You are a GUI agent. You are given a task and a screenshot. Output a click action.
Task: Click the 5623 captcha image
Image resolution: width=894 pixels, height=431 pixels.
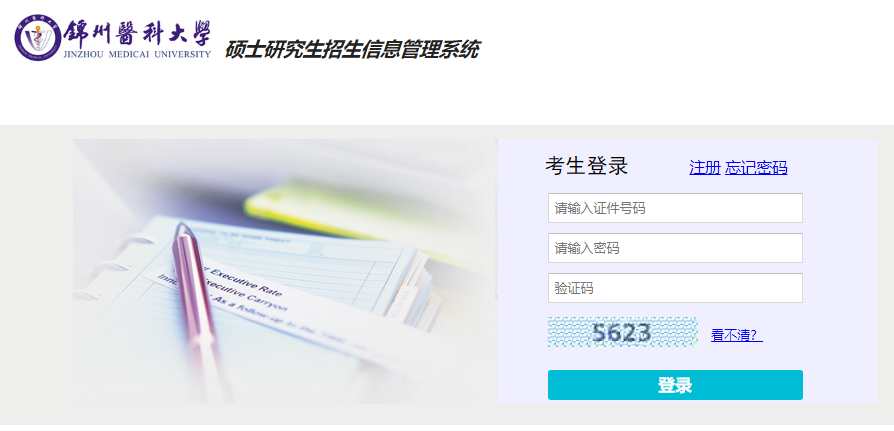coord(623,332)
